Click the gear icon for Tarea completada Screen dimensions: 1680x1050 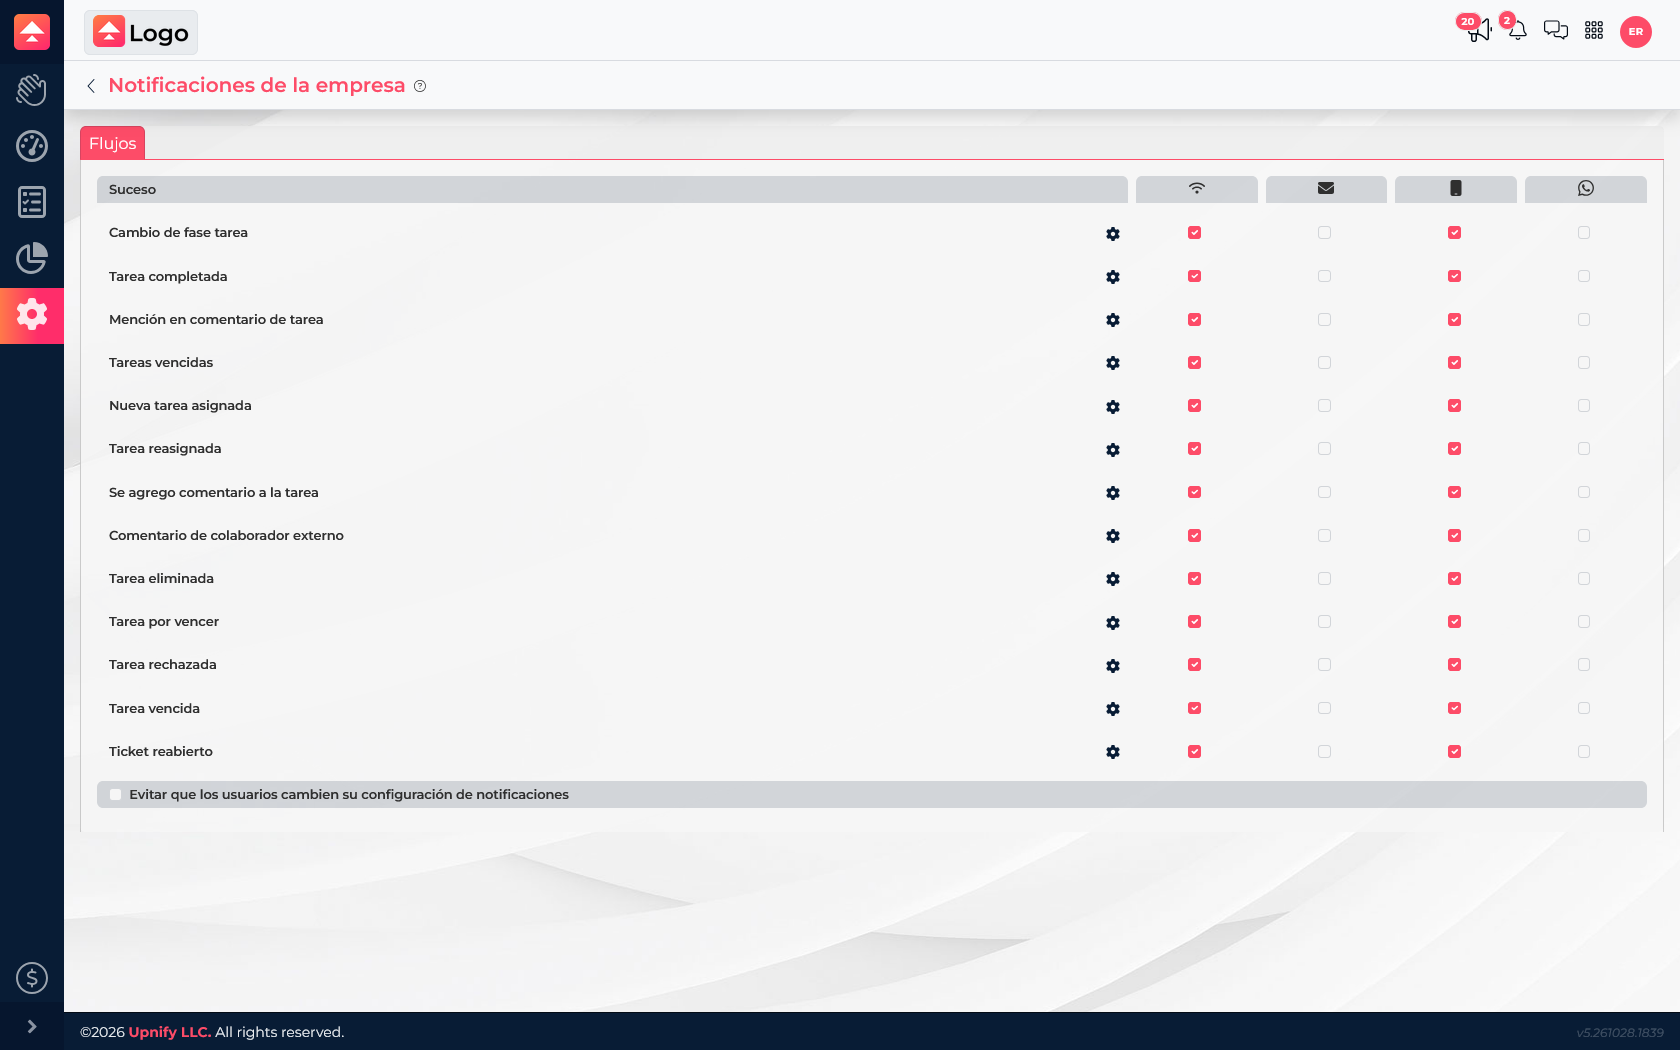[1113, 277]
